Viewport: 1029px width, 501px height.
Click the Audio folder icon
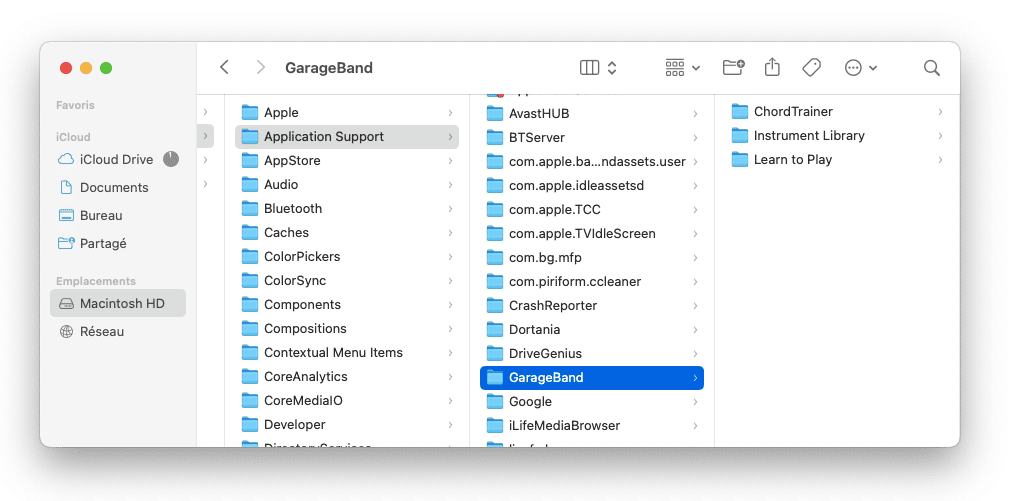250,185
